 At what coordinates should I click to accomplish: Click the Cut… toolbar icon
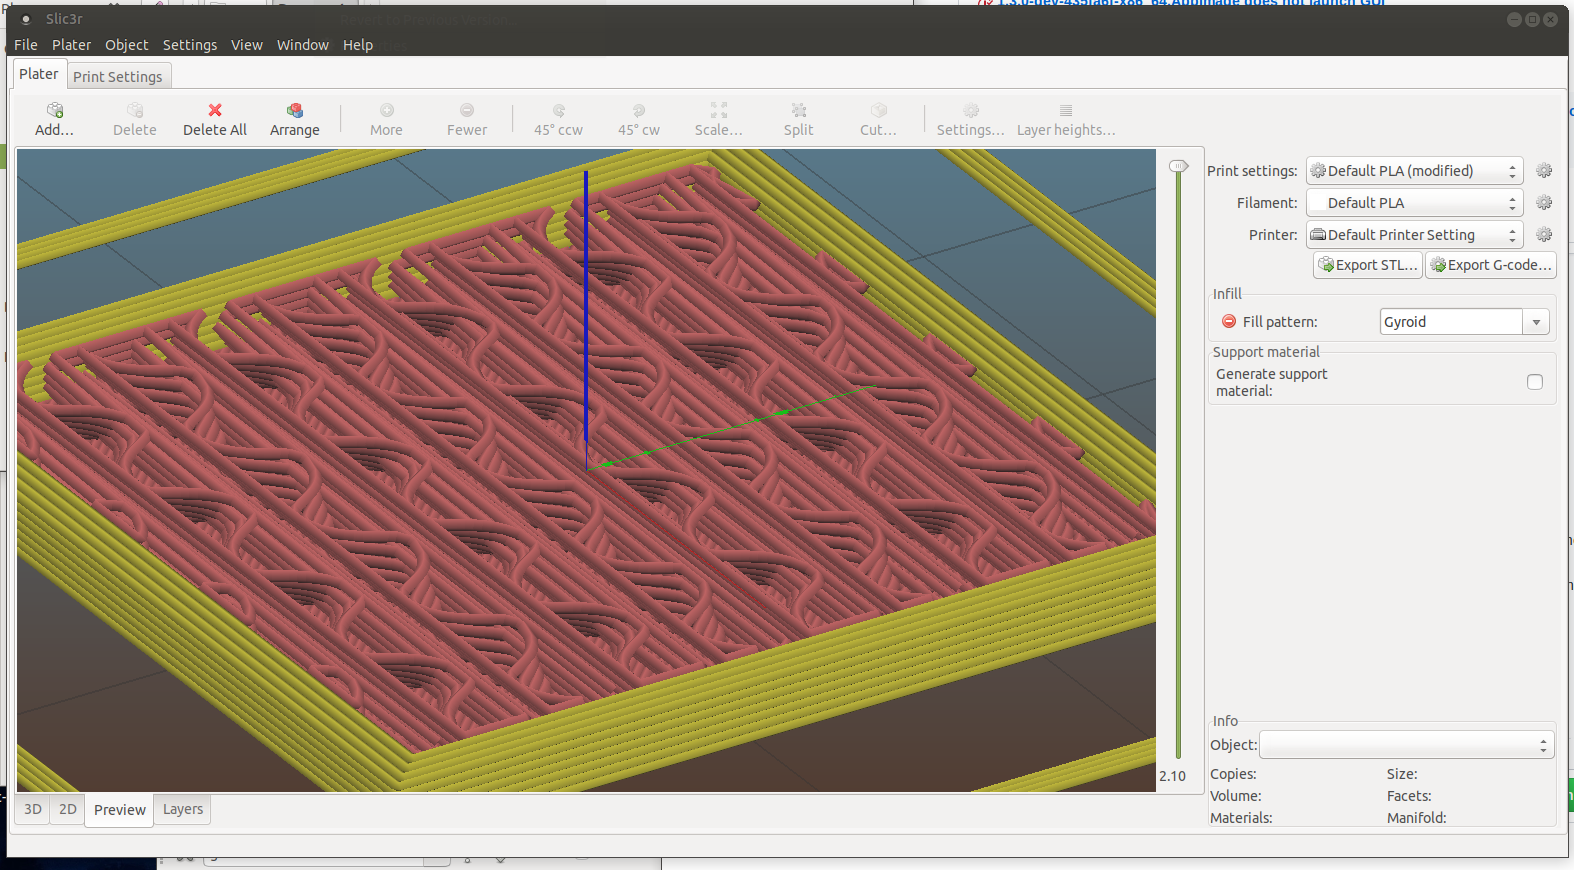coord(879,110)
